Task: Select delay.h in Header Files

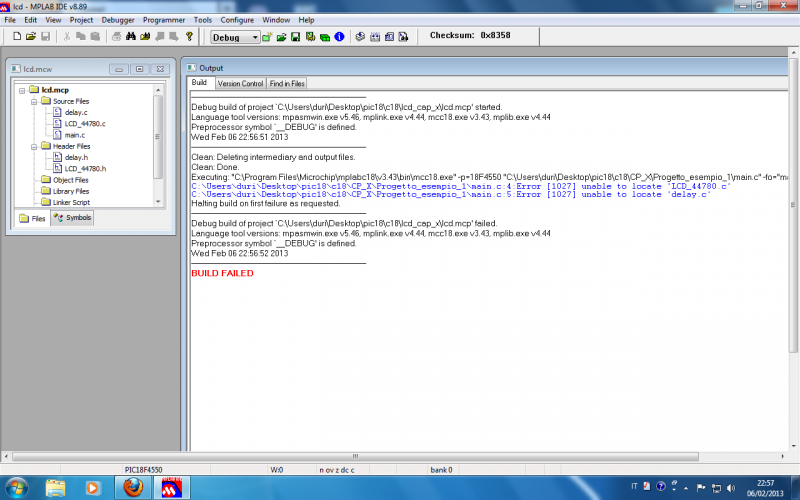Action: (x=76, y=157)
